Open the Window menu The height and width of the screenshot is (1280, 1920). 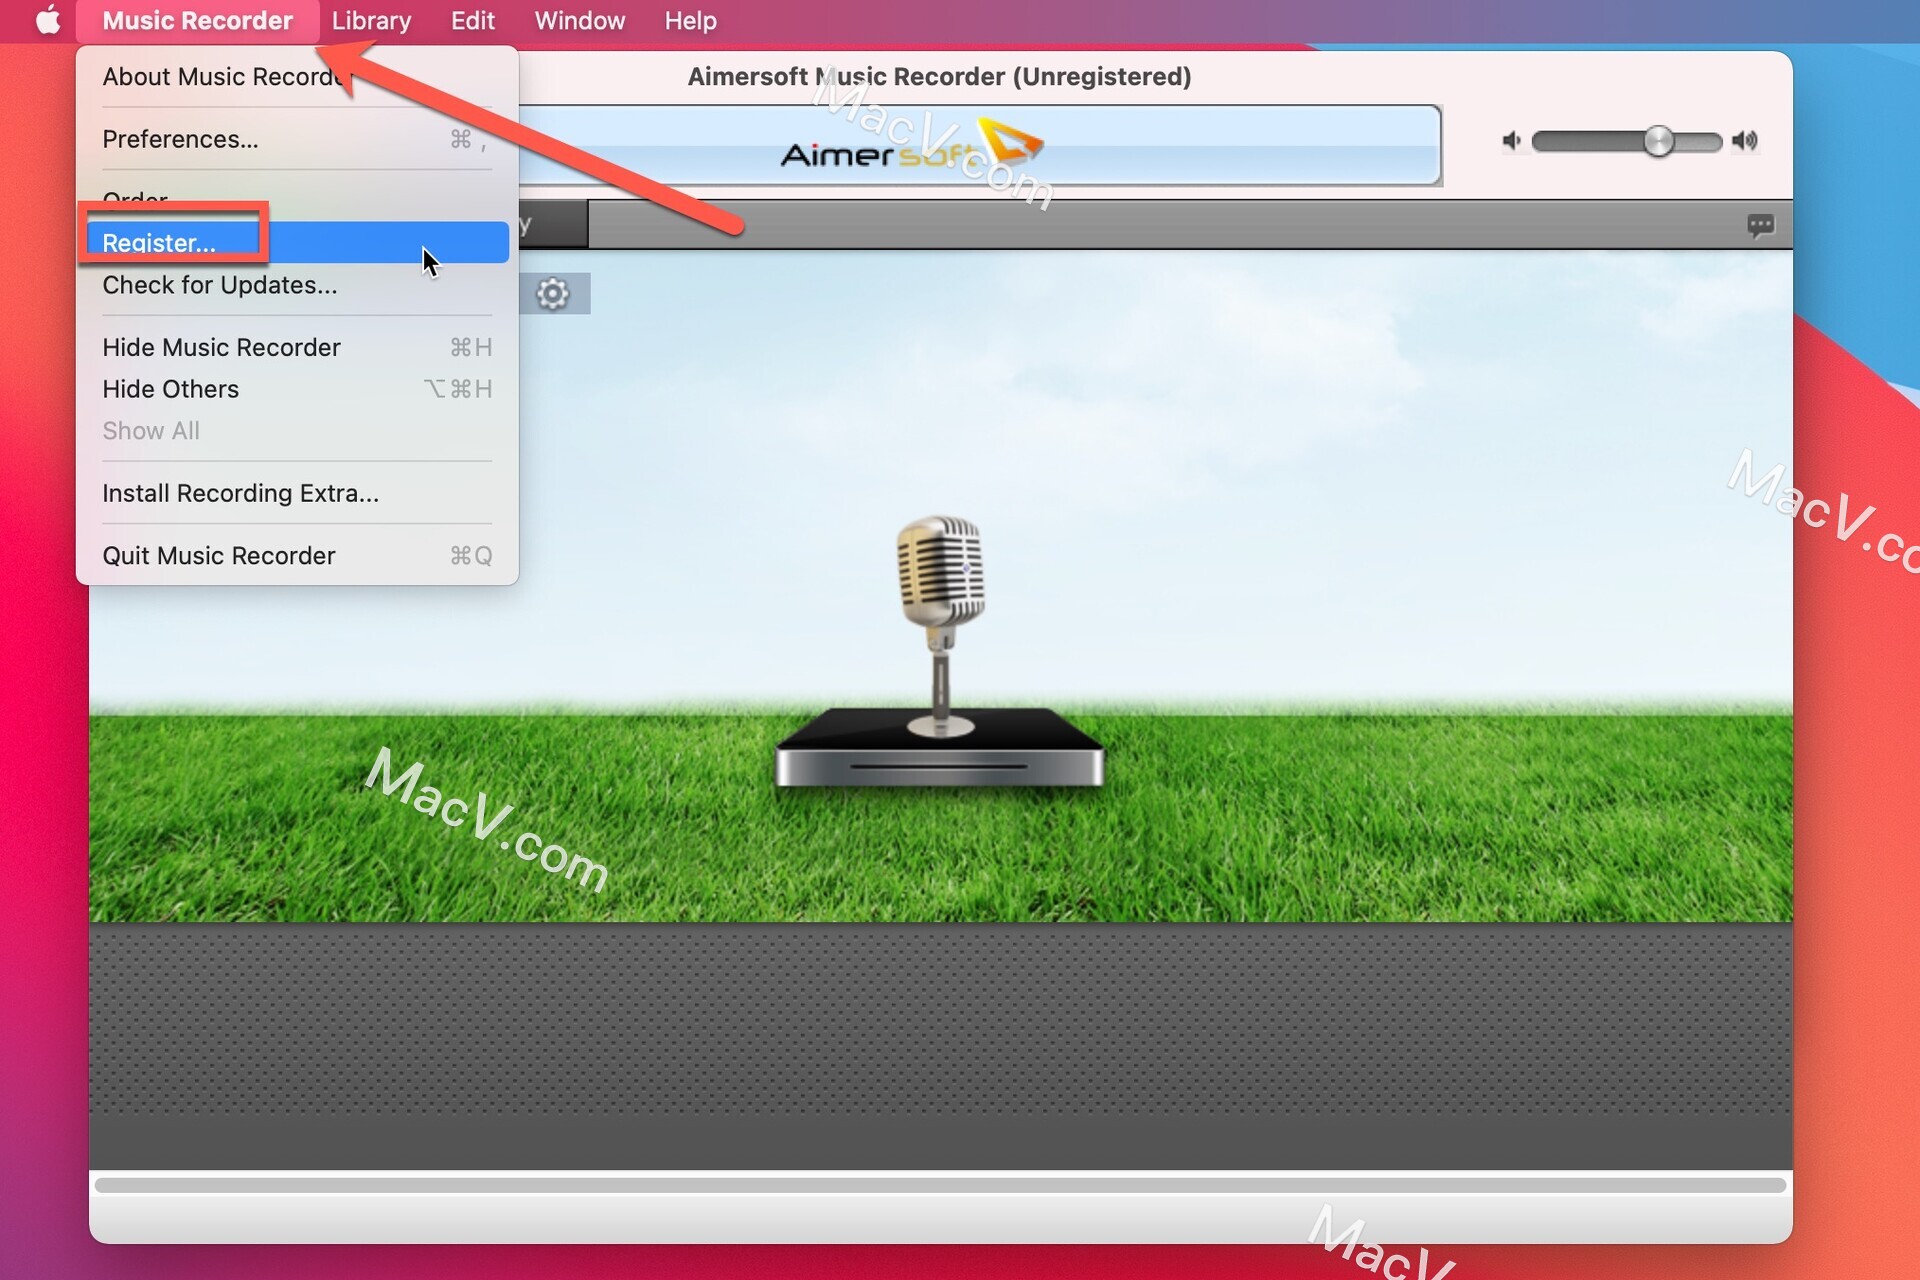579,20
